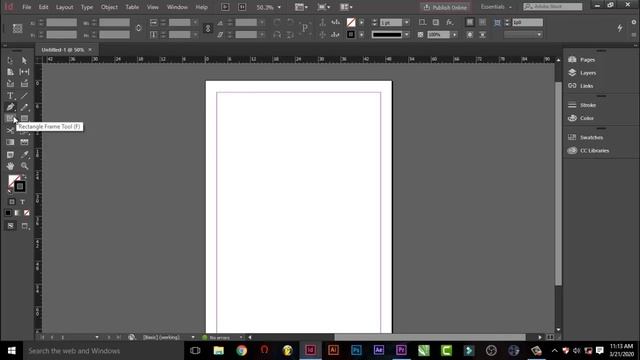
Task: Select the Pen tool
Action: [x=10, y=107]
